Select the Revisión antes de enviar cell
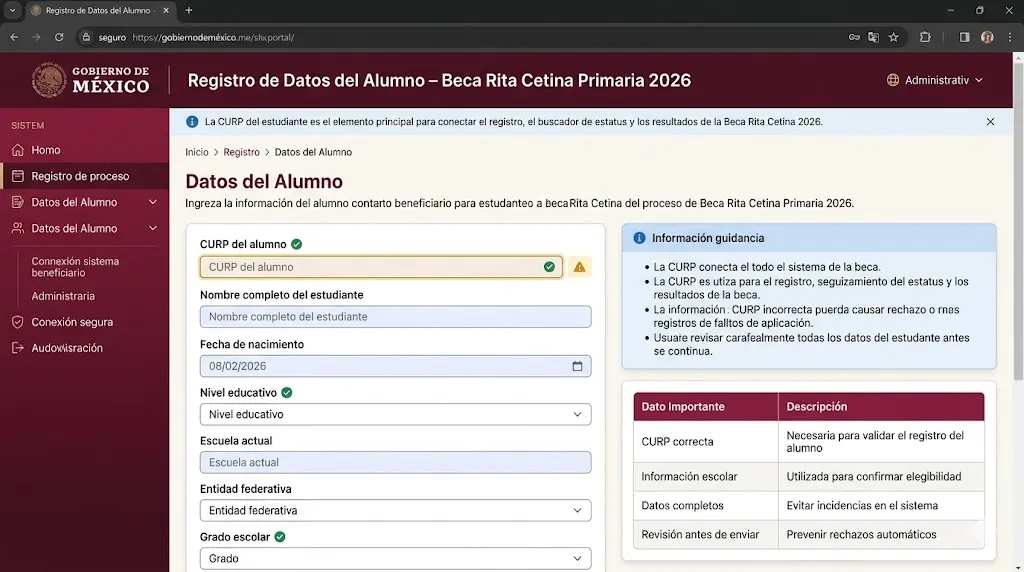 pyautogui.click(x=706, y=534)
